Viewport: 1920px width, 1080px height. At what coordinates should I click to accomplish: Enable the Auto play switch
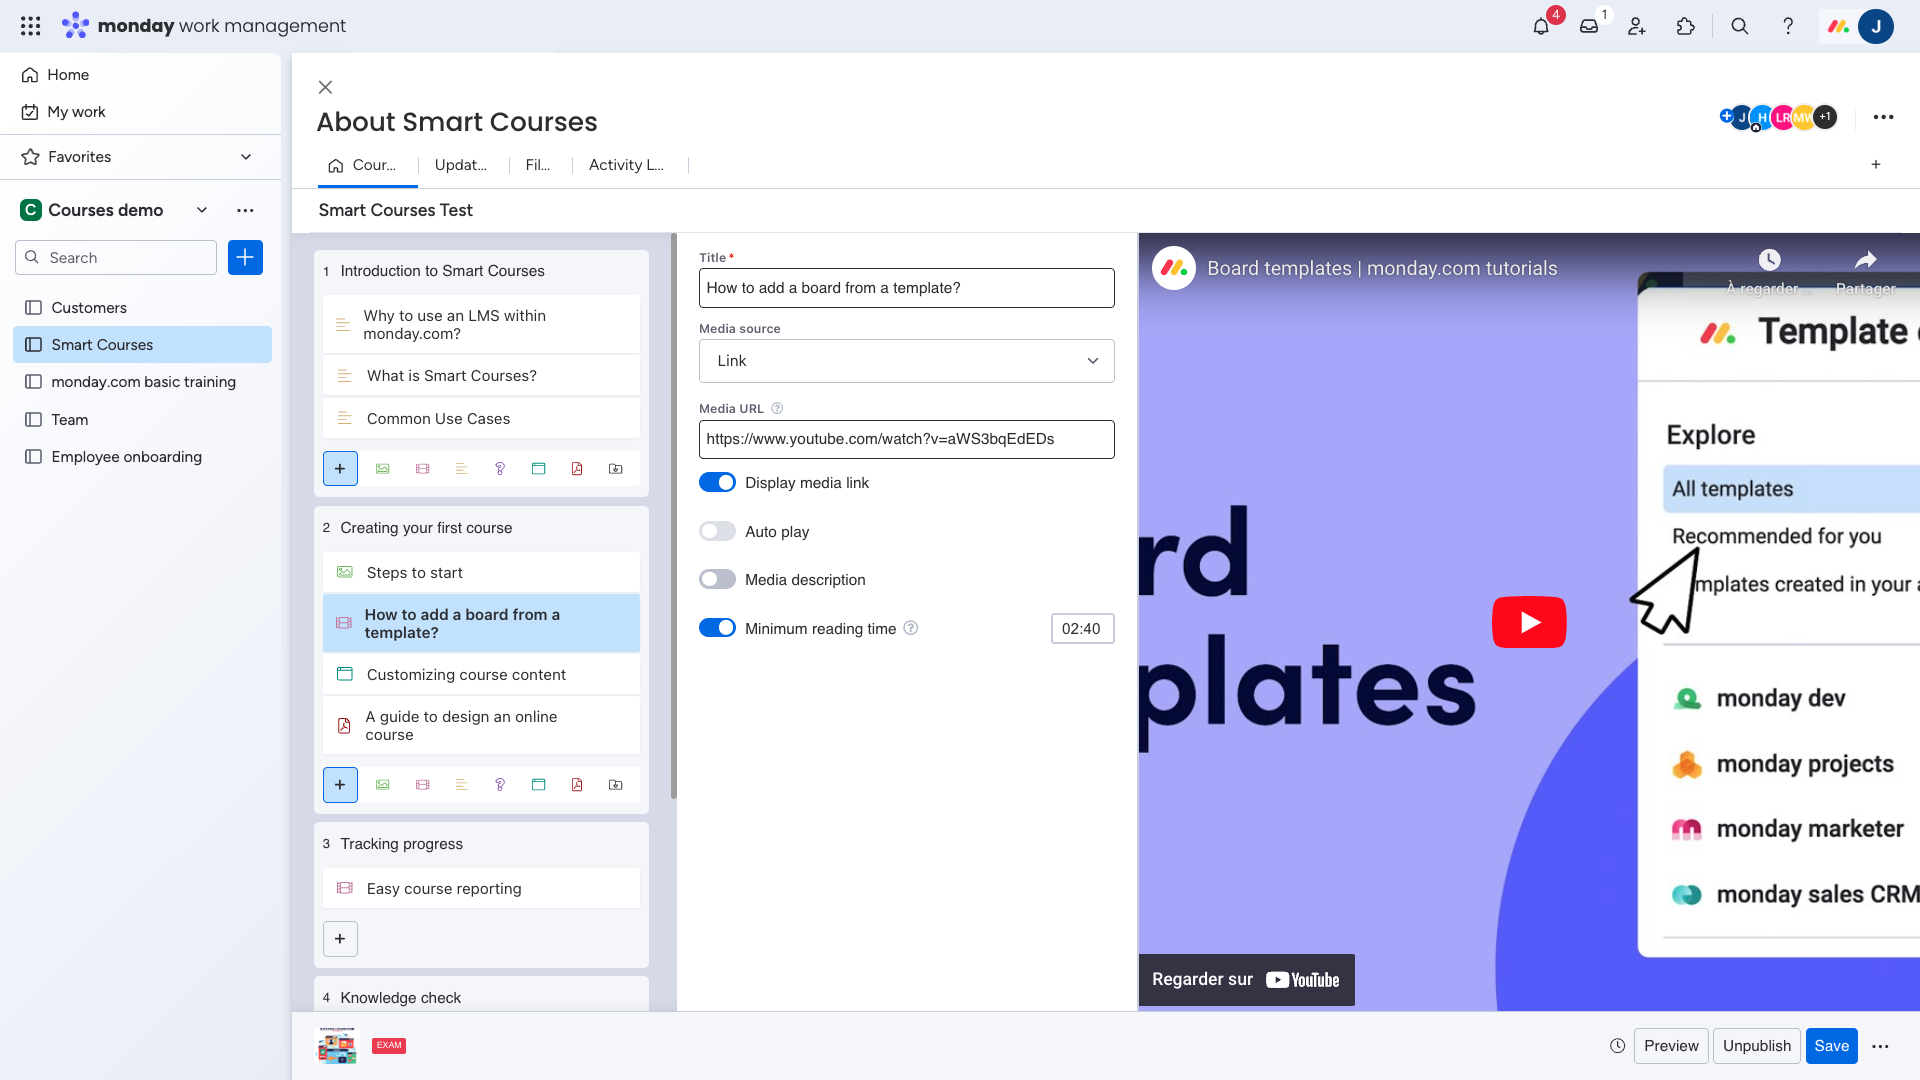click(x=717, y=532)
